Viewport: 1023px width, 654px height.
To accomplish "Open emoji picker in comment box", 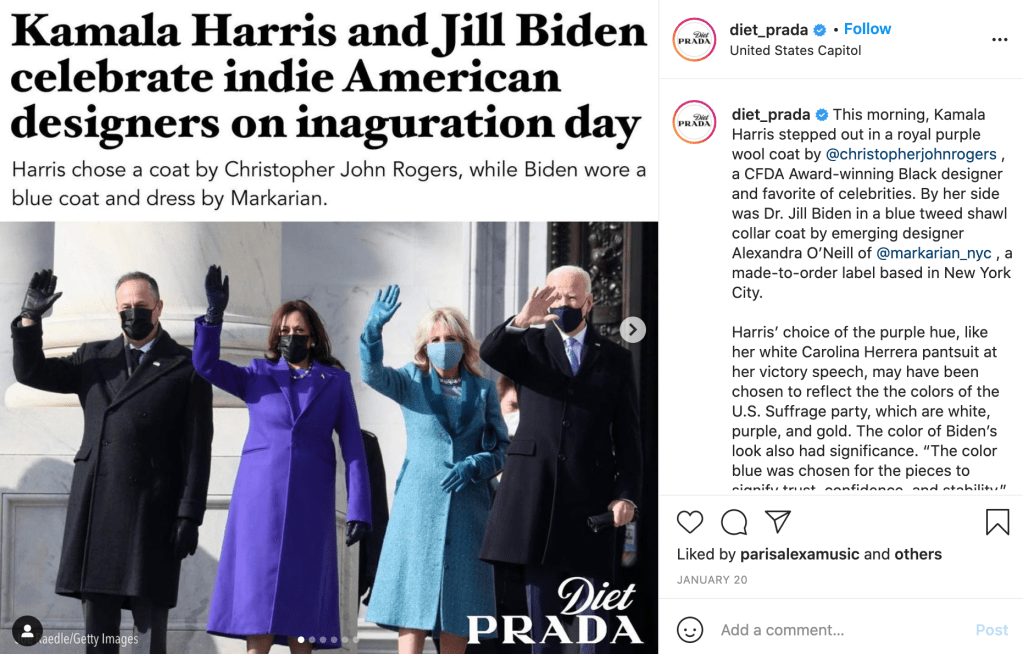I will pyautogui.click(x=690, y=630).
